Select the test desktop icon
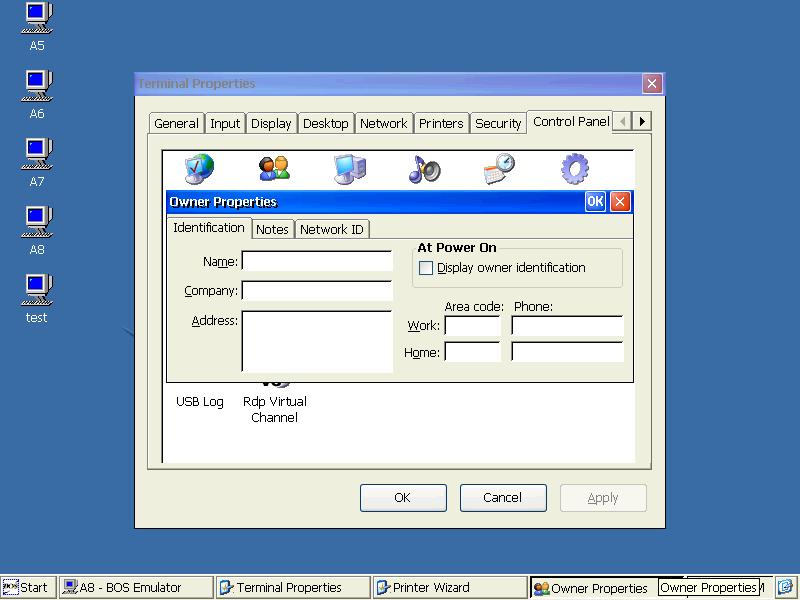This screenshot has width=800, height=600. tap(37, 299)
